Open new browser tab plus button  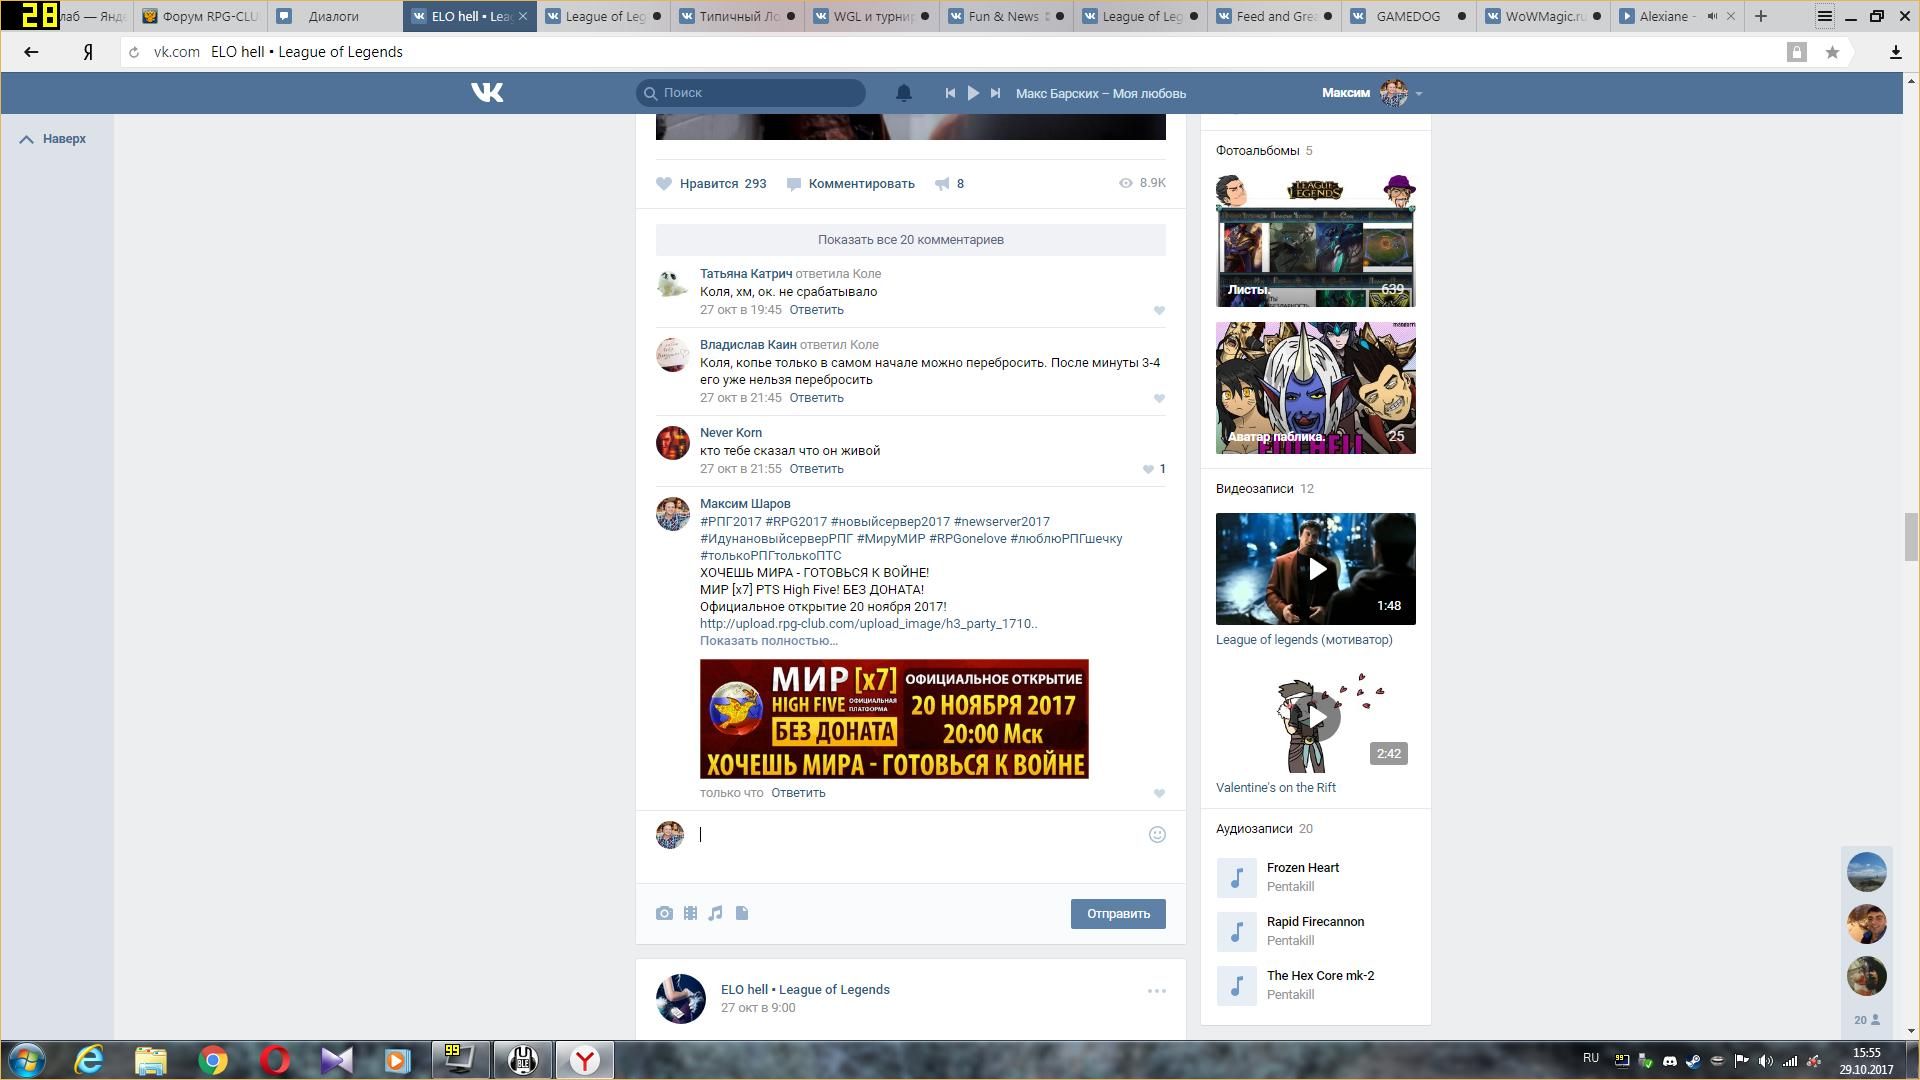[1761, 16]
